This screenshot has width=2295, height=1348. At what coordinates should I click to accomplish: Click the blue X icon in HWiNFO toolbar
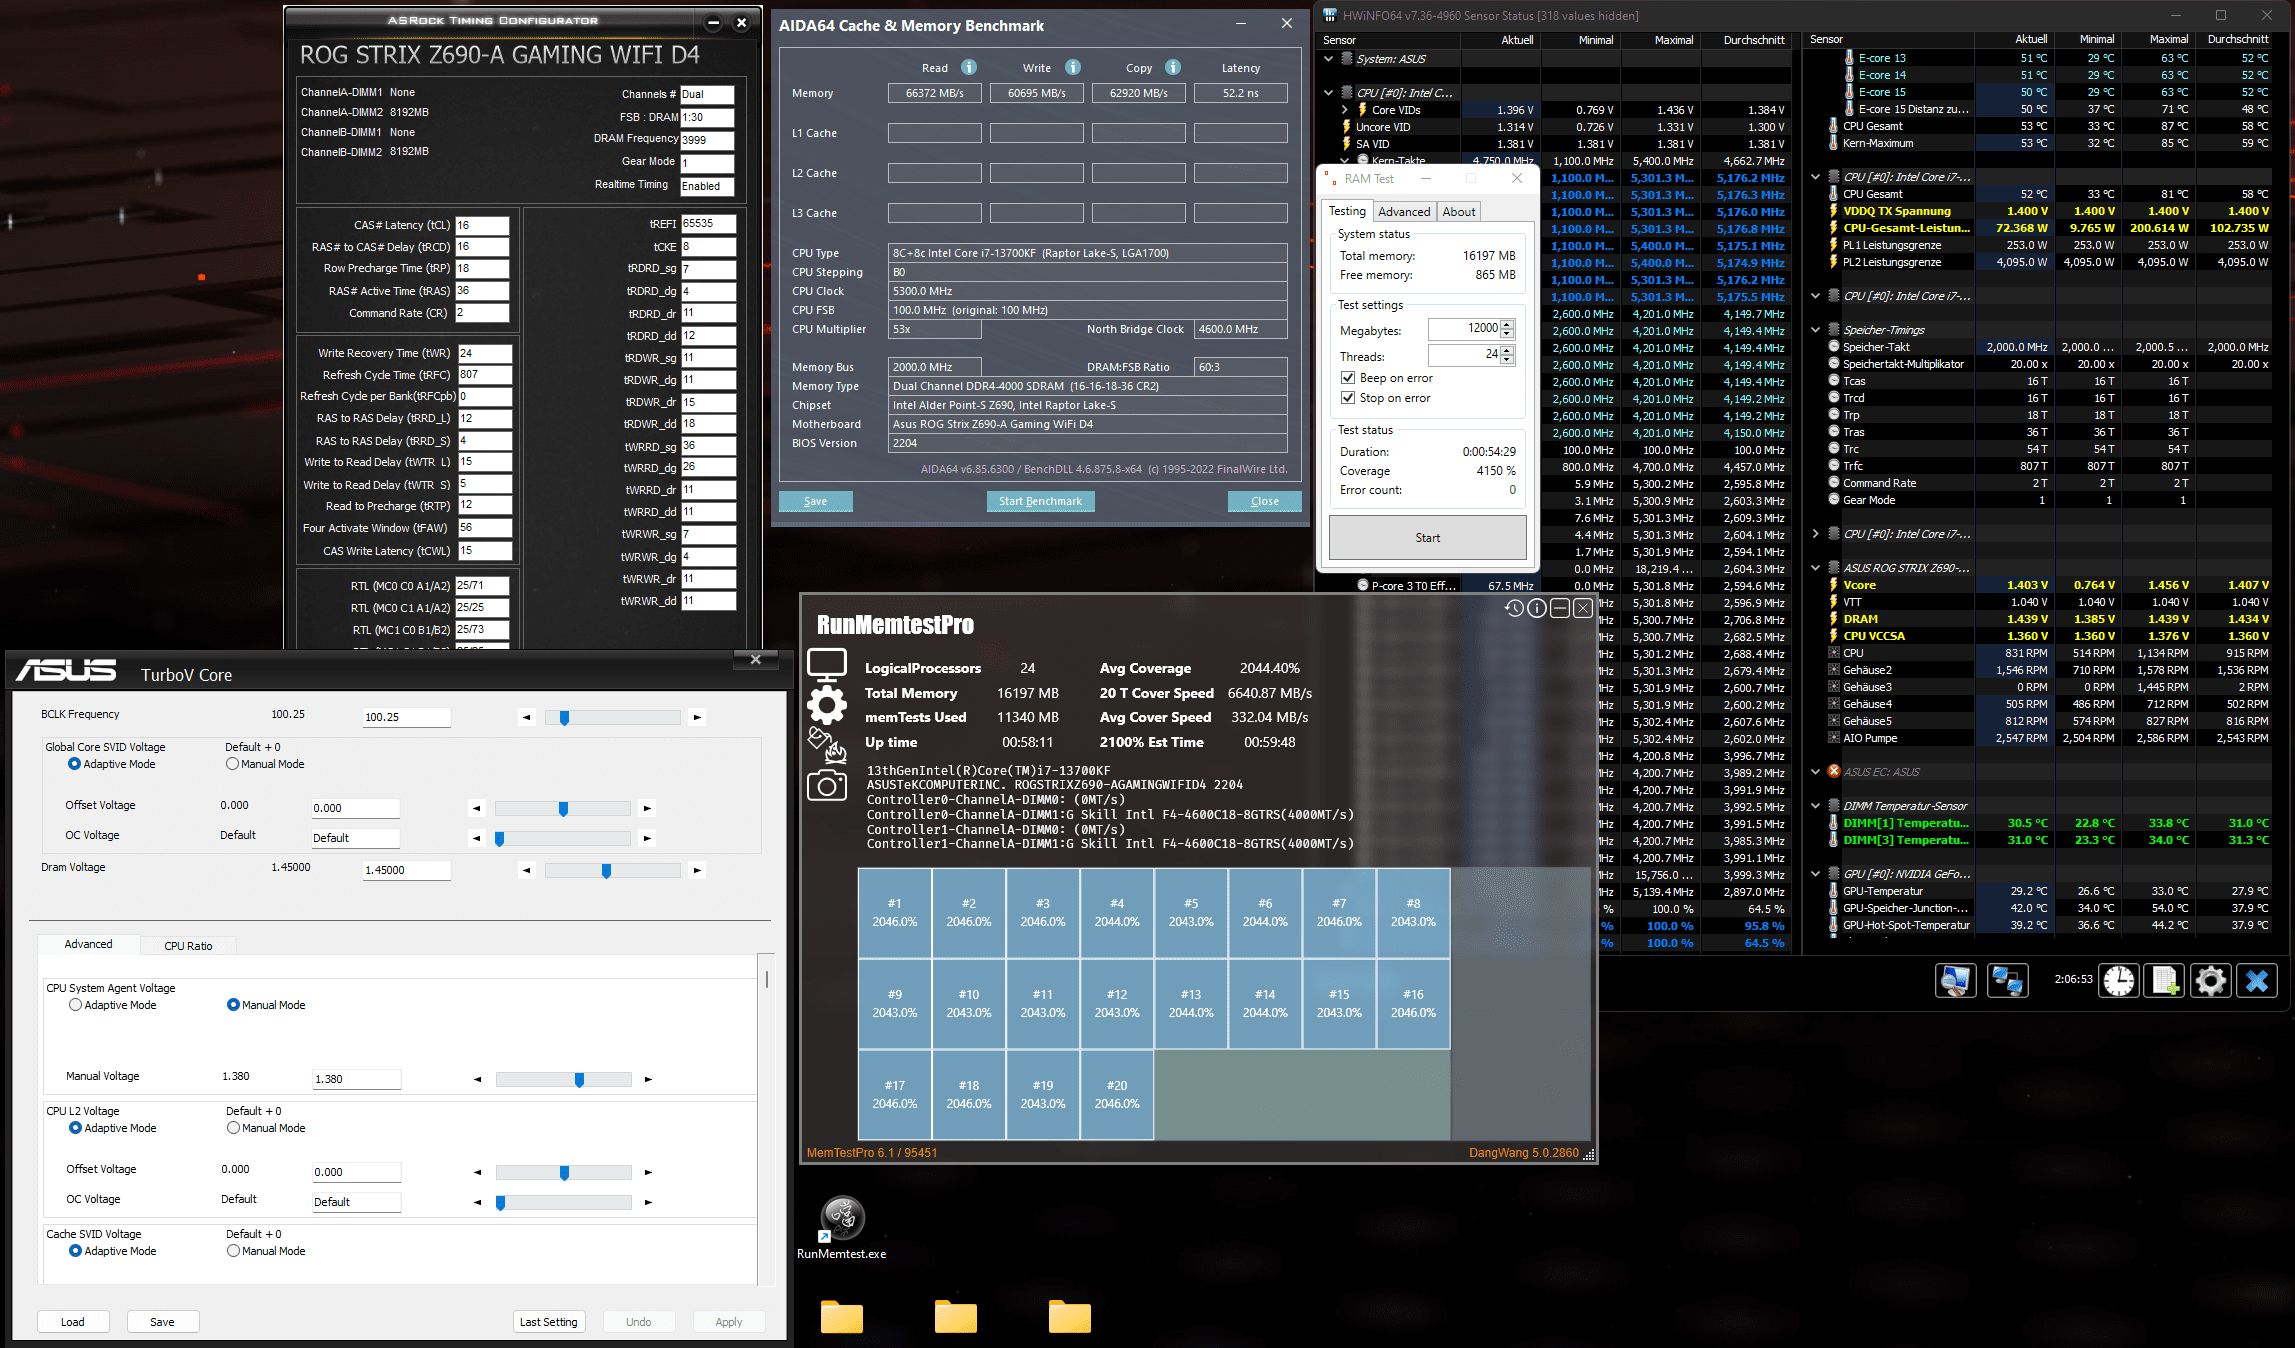coord(2256,981)
